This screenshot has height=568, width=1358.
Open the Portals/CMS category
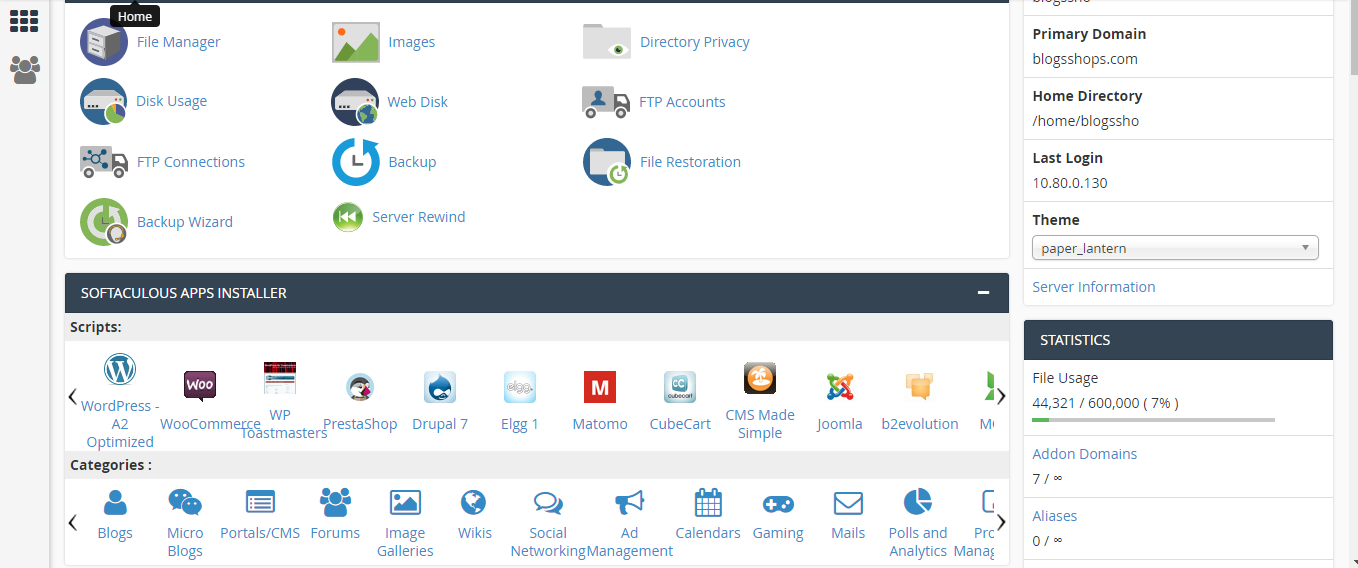260,515
